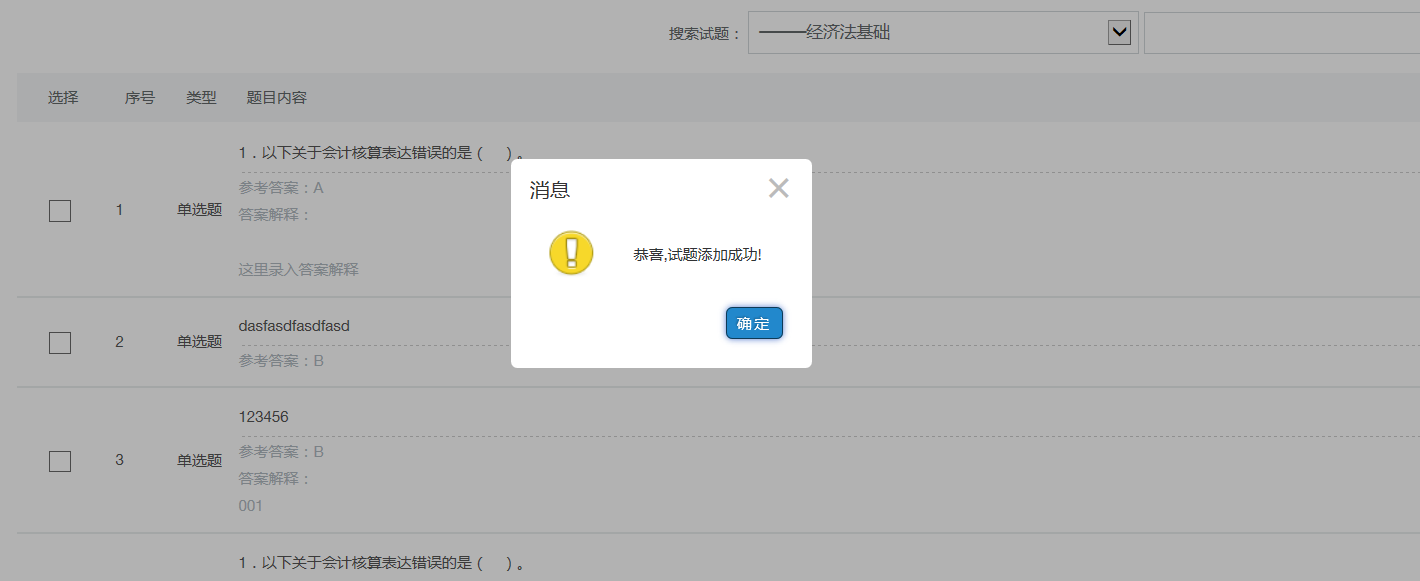Click the 序号 column header
The width and height of the screenshot is (1420, 581).
[x=140, y=98]
